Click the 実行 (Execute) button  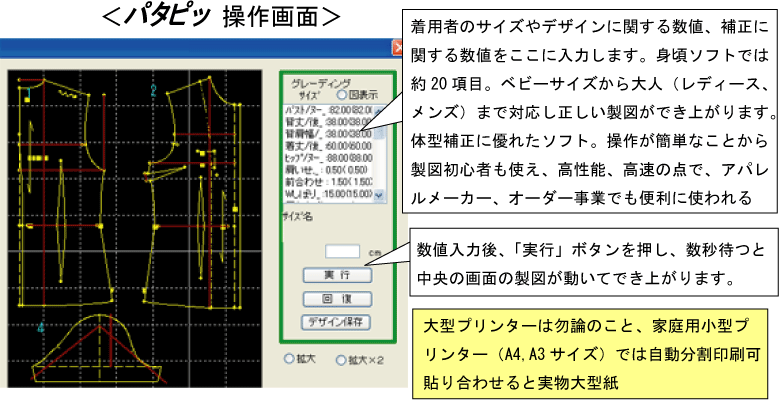pyautogui.click(x=337, y=275)
